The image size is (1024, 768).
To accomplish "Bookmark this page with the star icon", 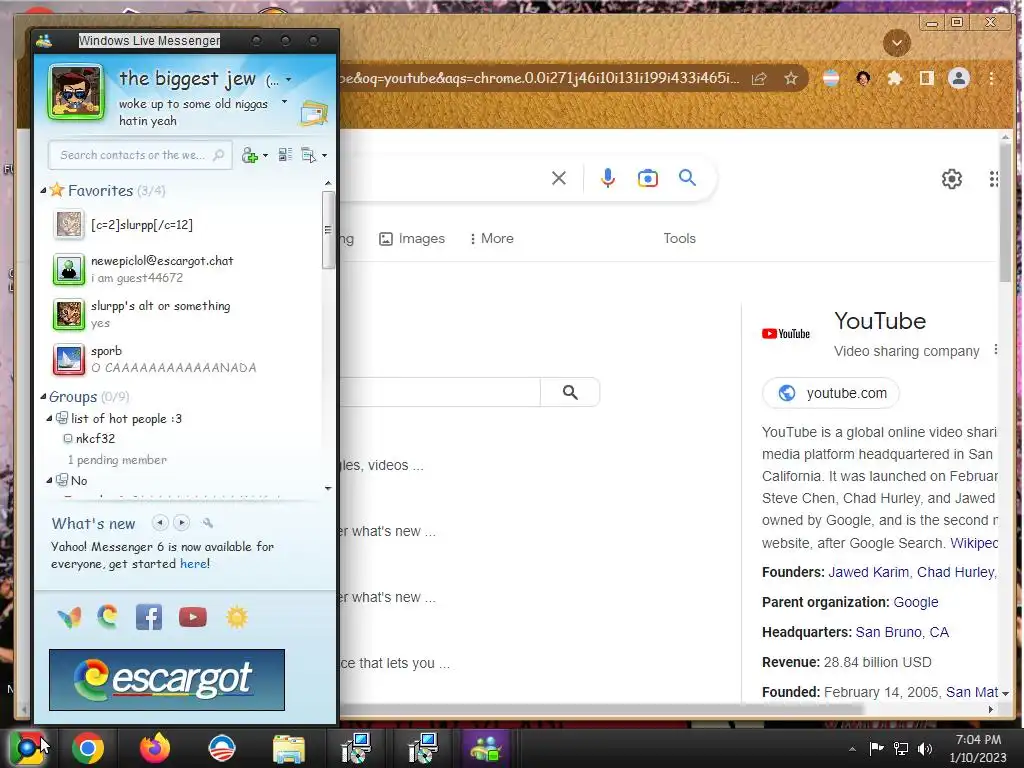I will pyautogui.click(x=791, y=79).
